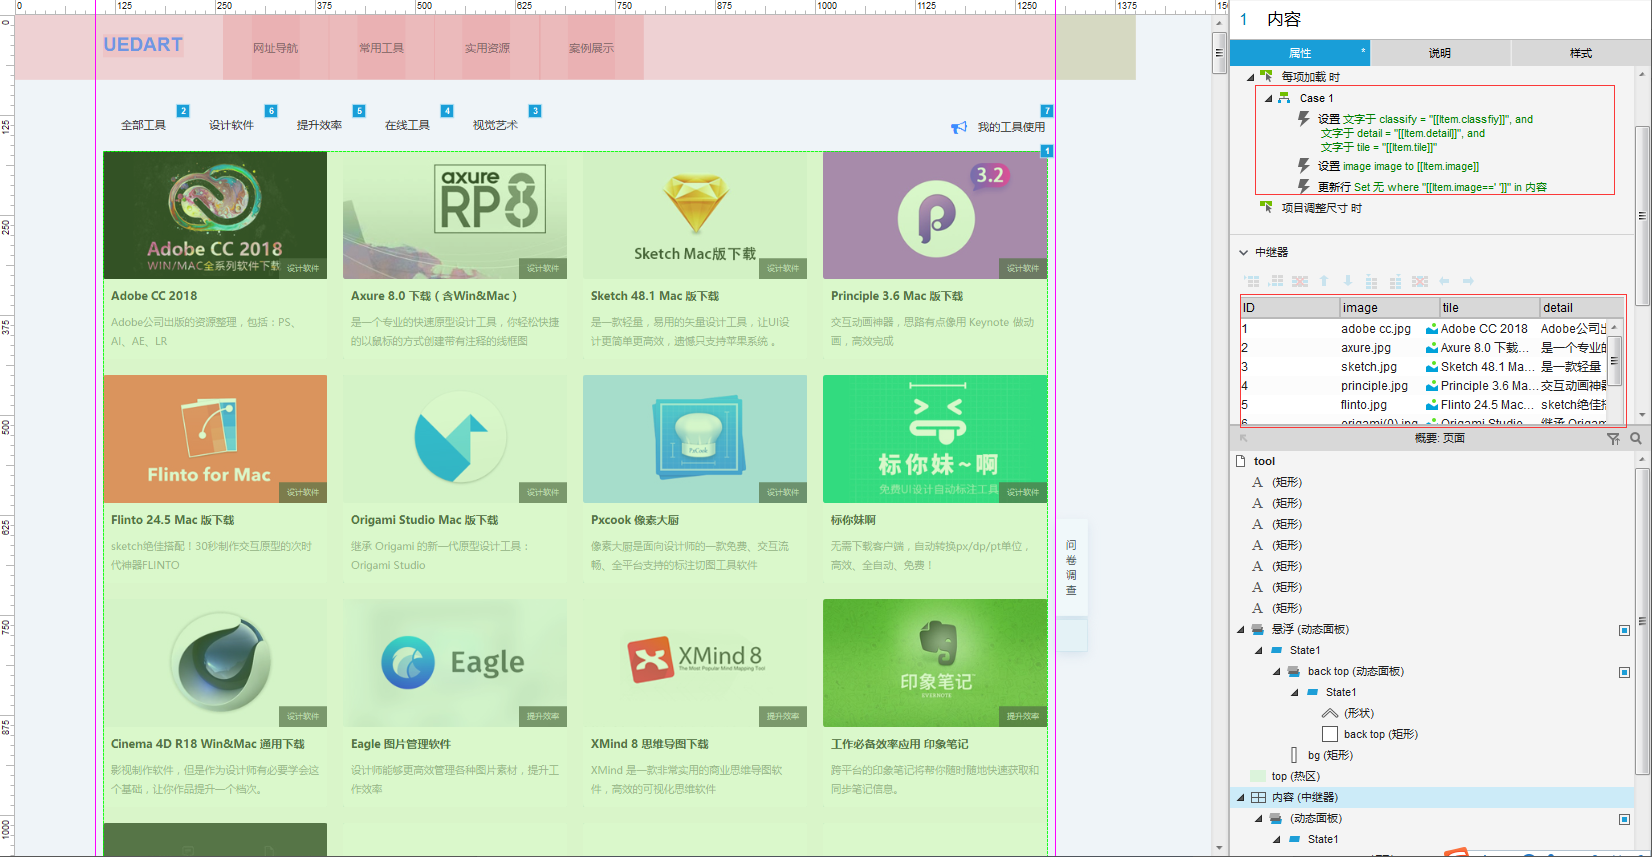
Task: Click the move column right arrow icon
Action: (x=1468, y=281)
